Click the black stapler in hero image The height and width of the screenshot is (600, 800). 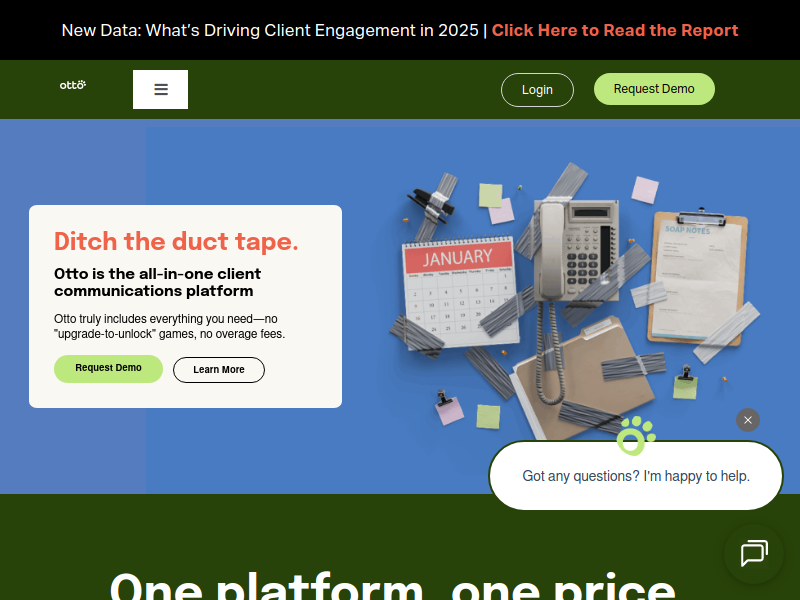(432, 203)
